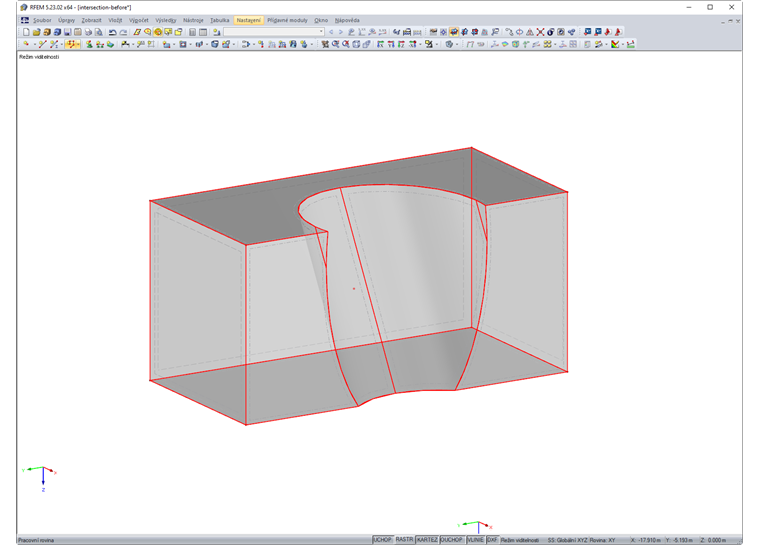The width and height of the screenshot is (760, 545).
Task: Open table view icon
Action: pyautogui.click(x=203, y=32)
